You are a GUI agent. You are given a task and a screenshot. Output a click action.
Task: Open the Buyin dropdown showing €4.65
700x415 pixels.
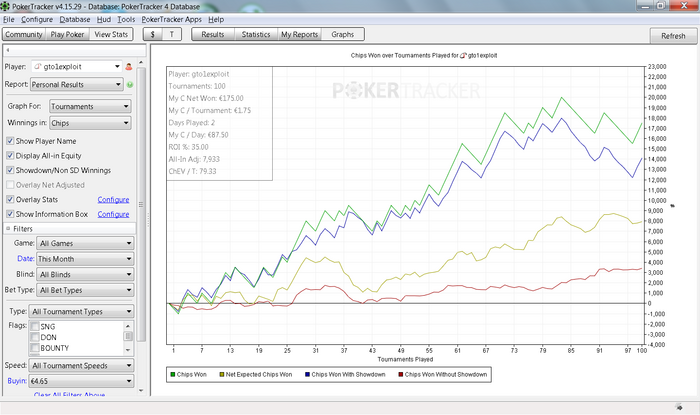point(81,381)
